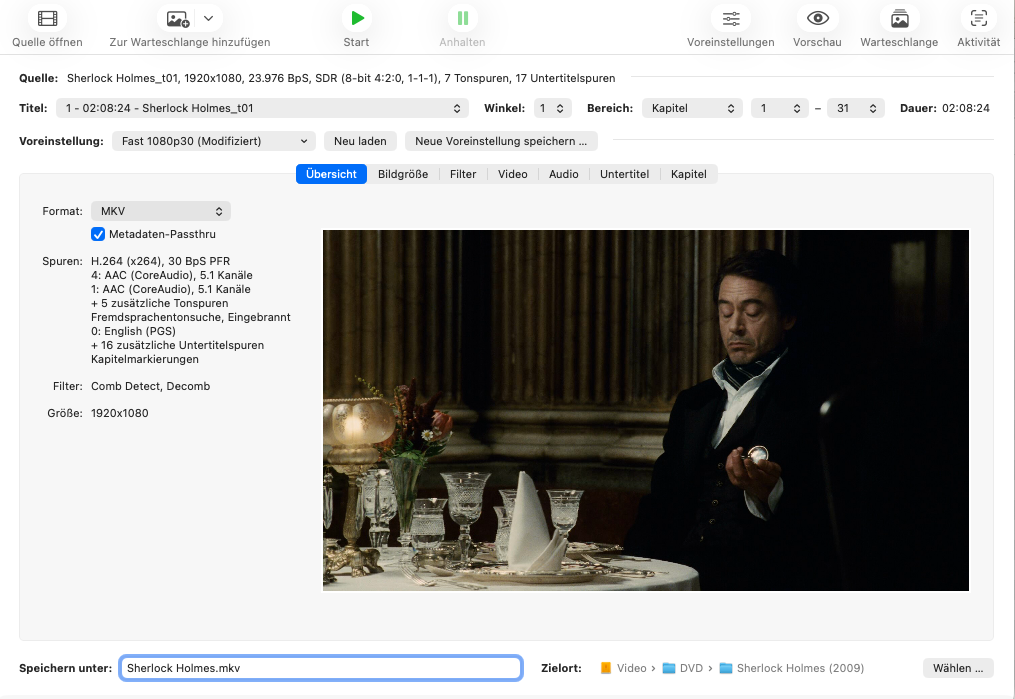Image resolution: width=1015 pixels, height=699 pixels.
Task: Switch to the Audio tab
Action: click(564, 174)
